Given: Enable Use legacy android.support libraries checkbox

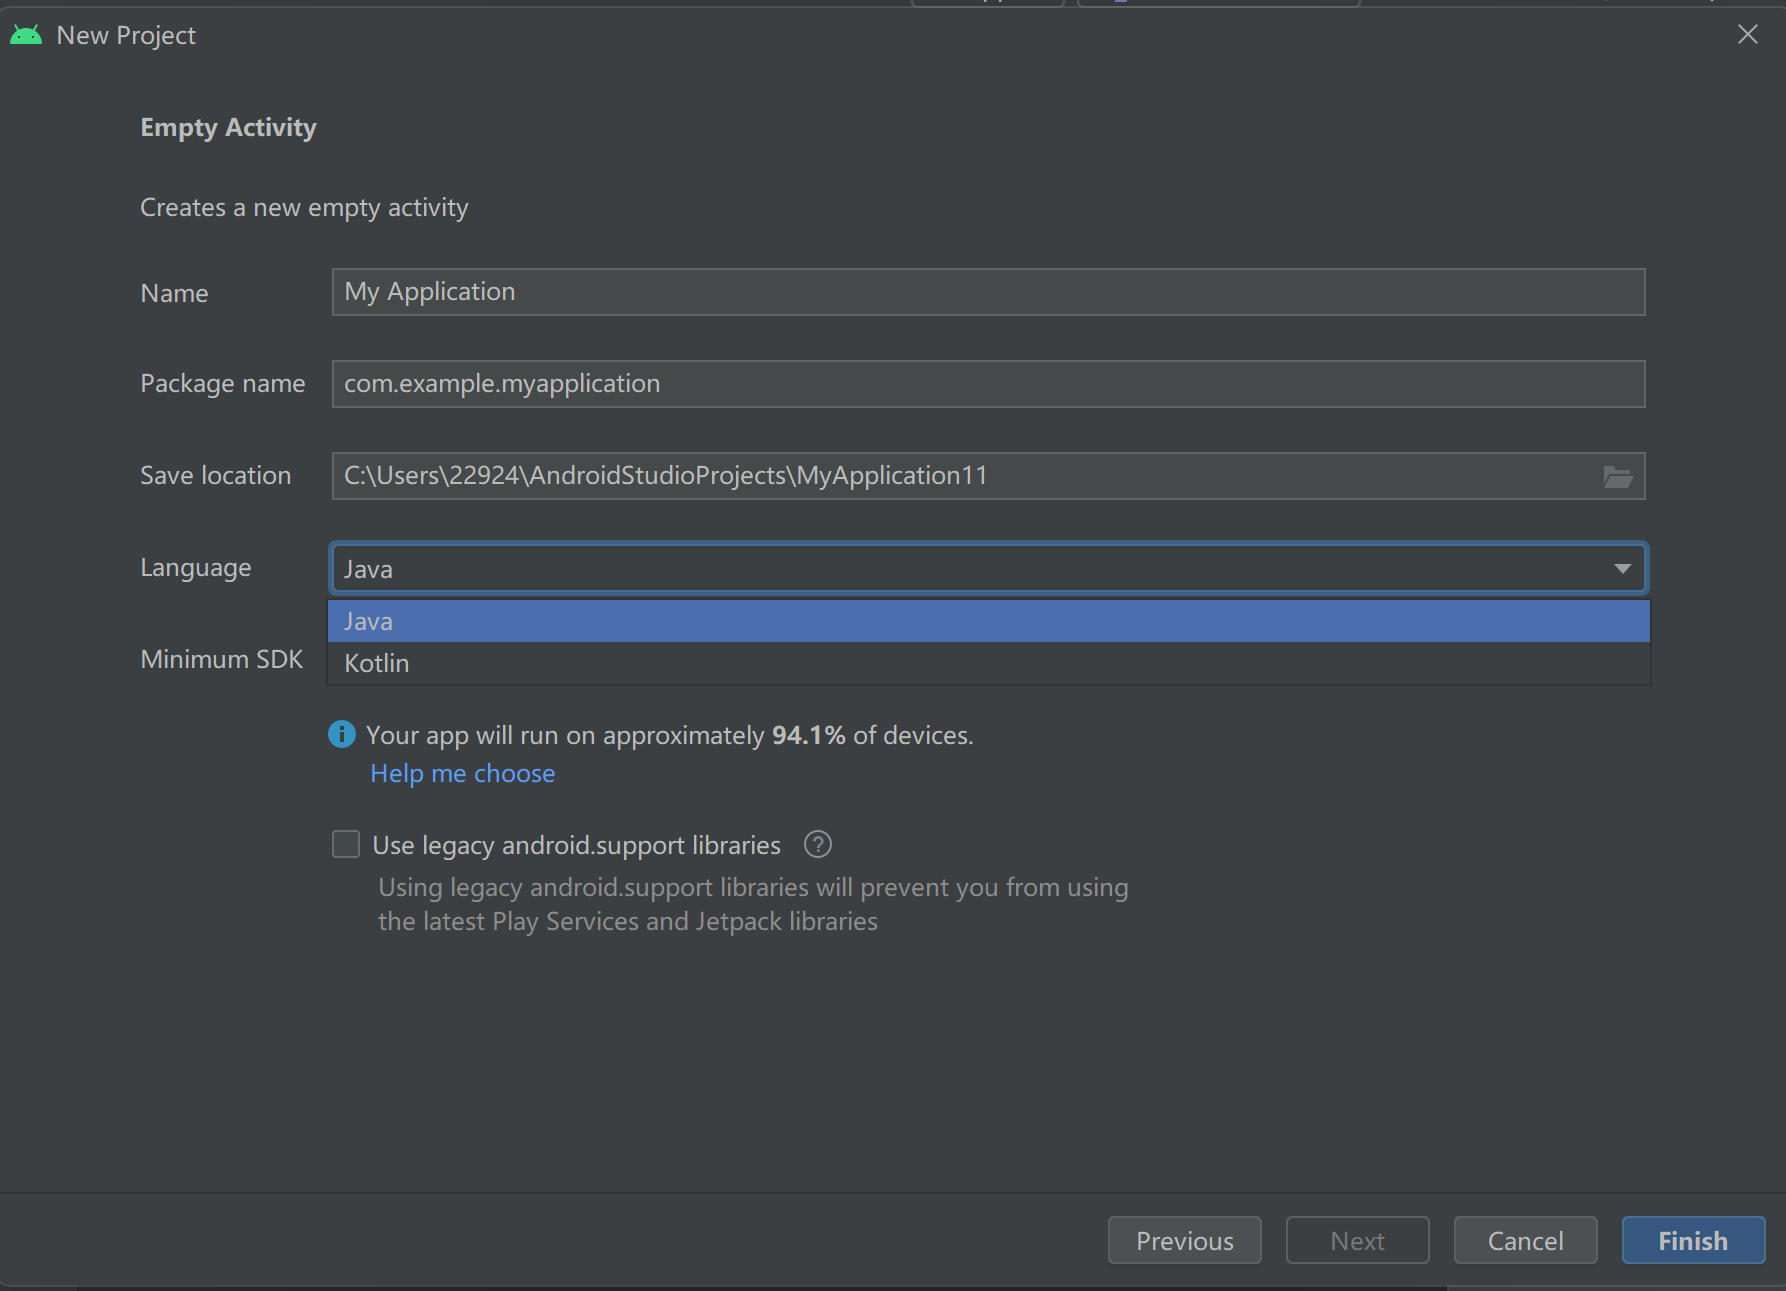Looking at the screenshot, I should [x=346, y=845].
